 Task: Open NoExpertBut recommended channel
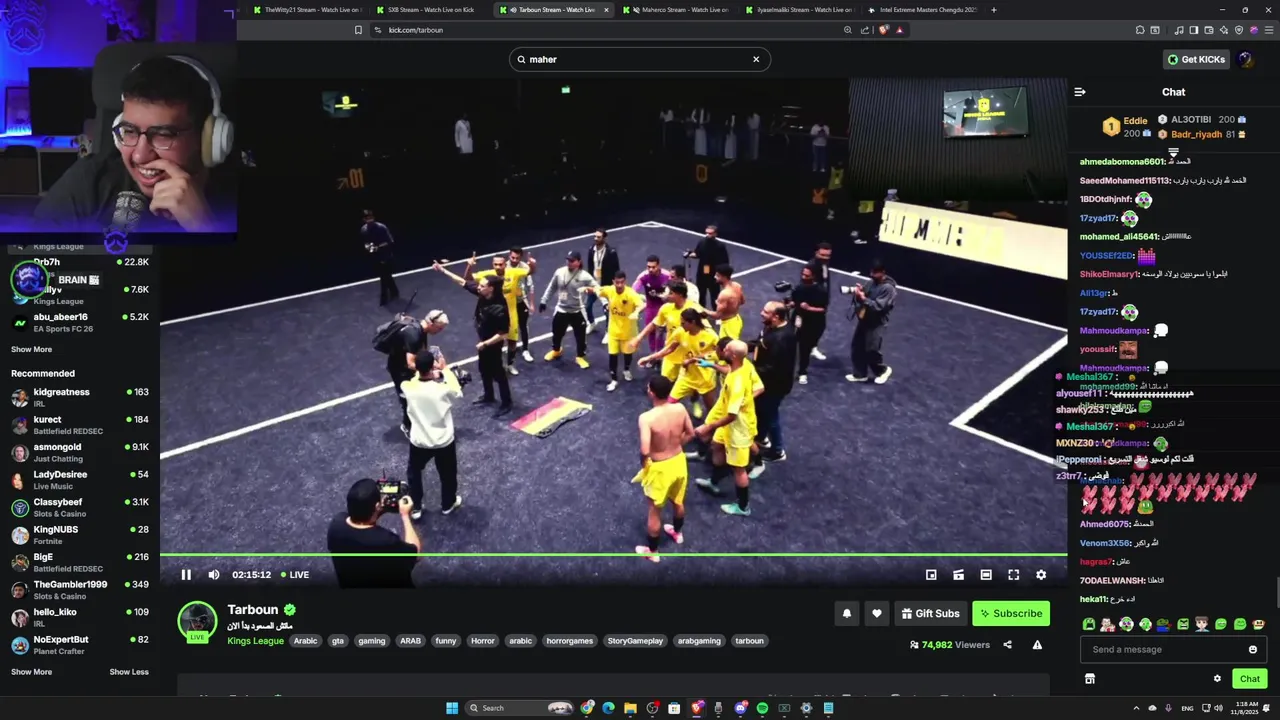(80, 645)
